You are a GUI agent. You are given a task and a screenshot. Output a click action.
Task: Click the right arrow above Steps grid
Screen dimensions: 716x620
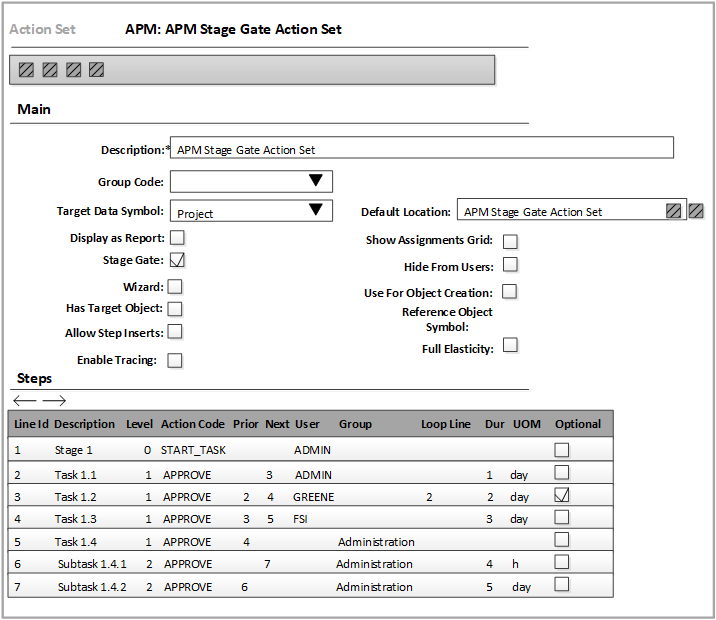(54, 400)
